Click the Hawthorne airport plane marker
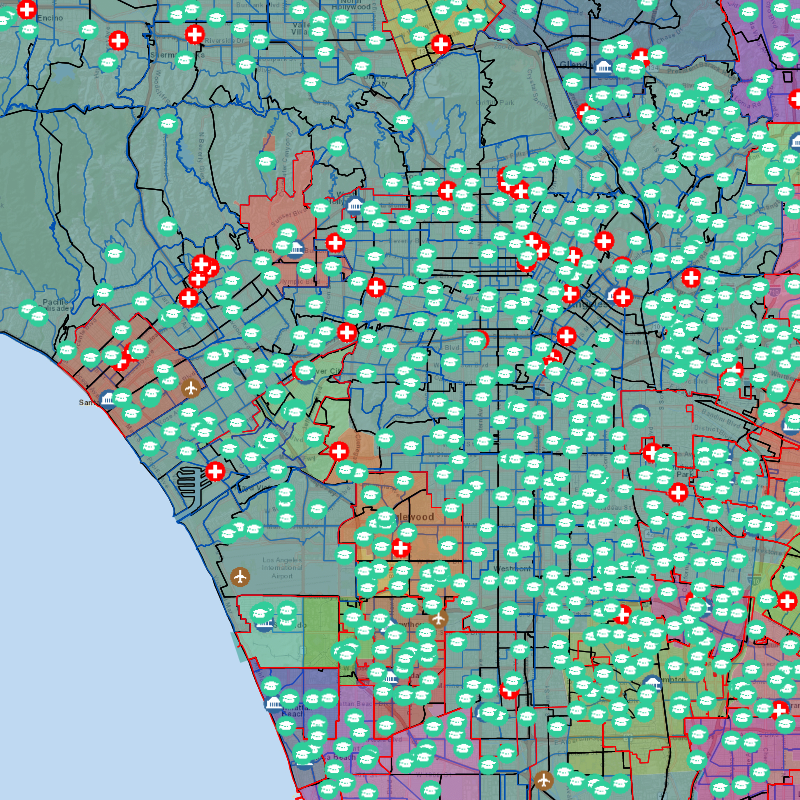Image resolution: width=800 pixels, height=800 pixels. tap(438, 619)
